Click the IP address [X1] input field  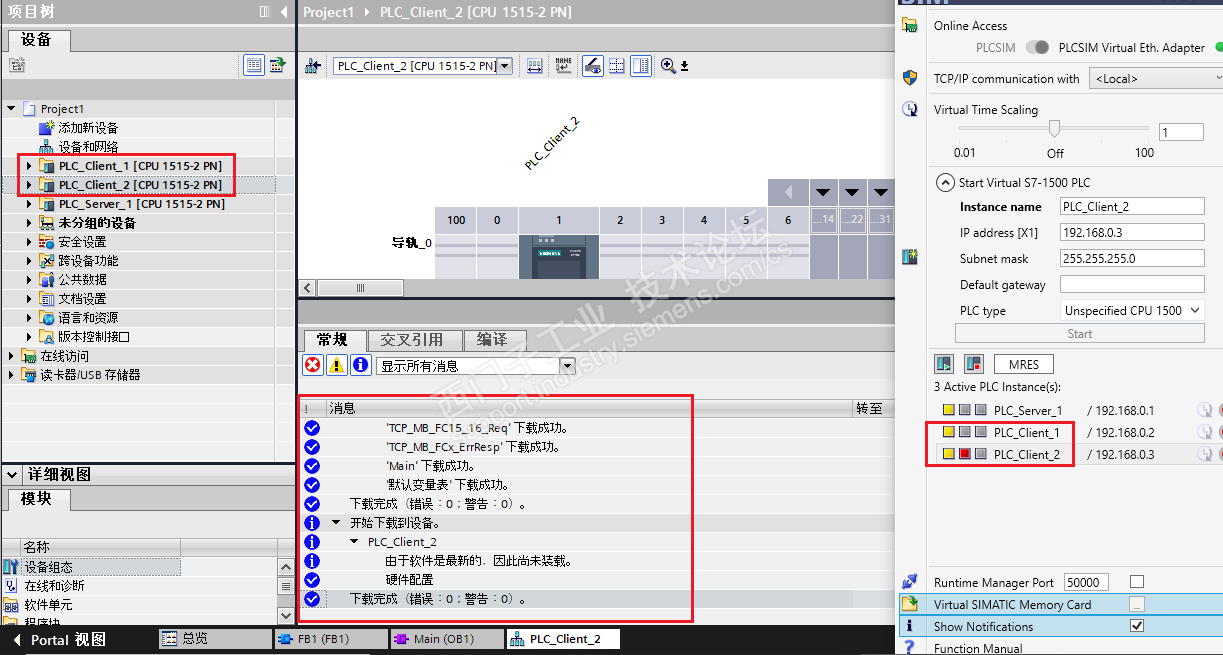tap(1132, 232)
